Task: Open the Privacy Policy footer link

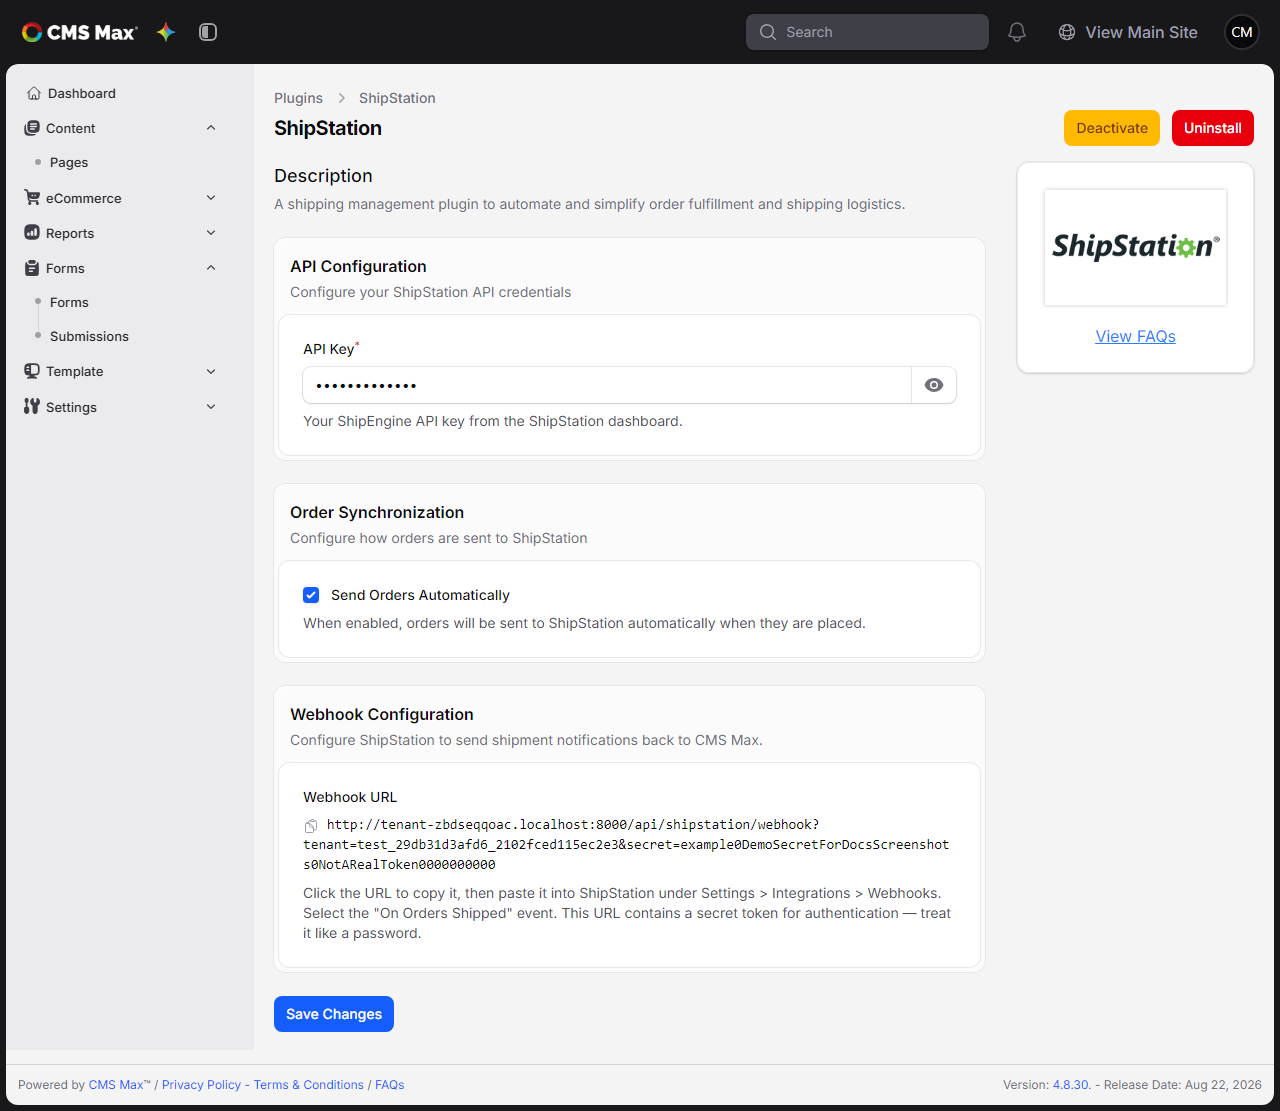Action: tap(202, 1085)
